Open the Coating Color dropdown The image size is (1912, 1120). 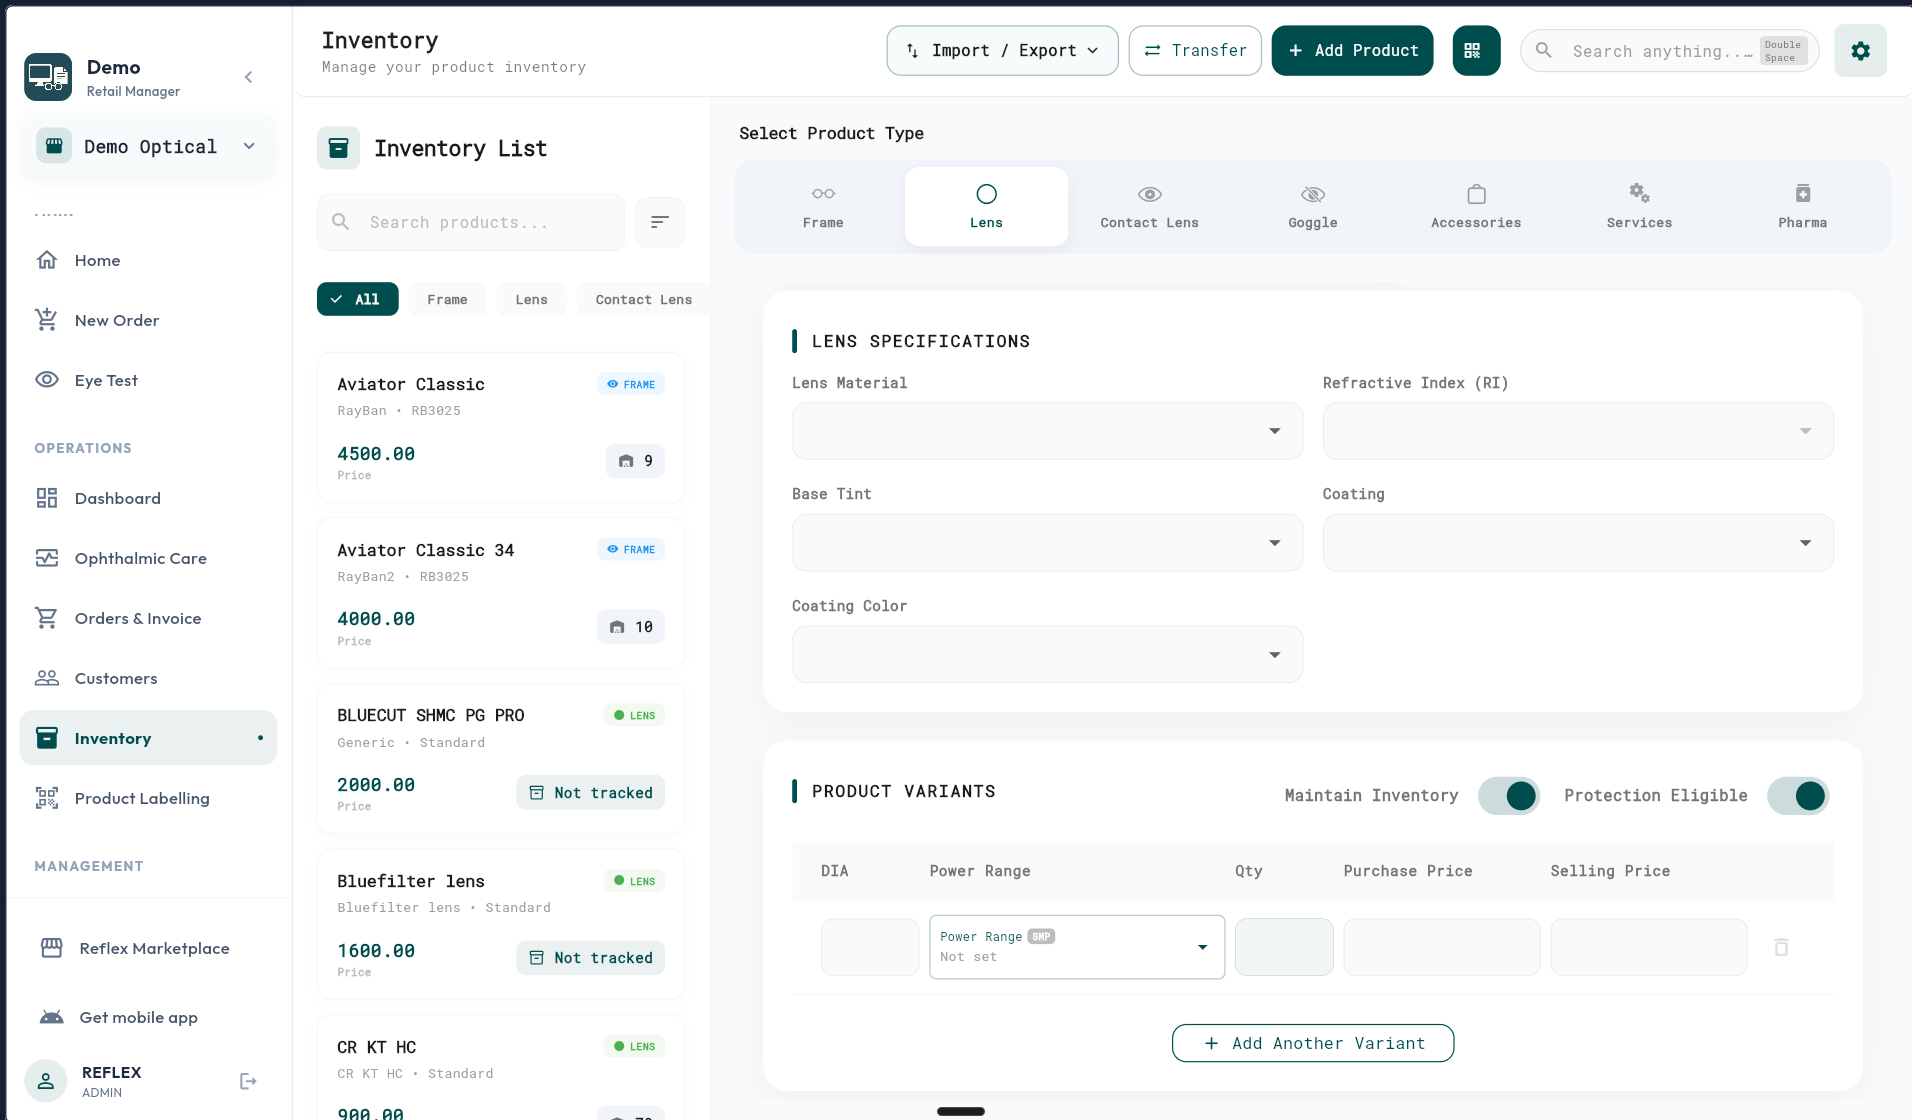(1047, 655)
